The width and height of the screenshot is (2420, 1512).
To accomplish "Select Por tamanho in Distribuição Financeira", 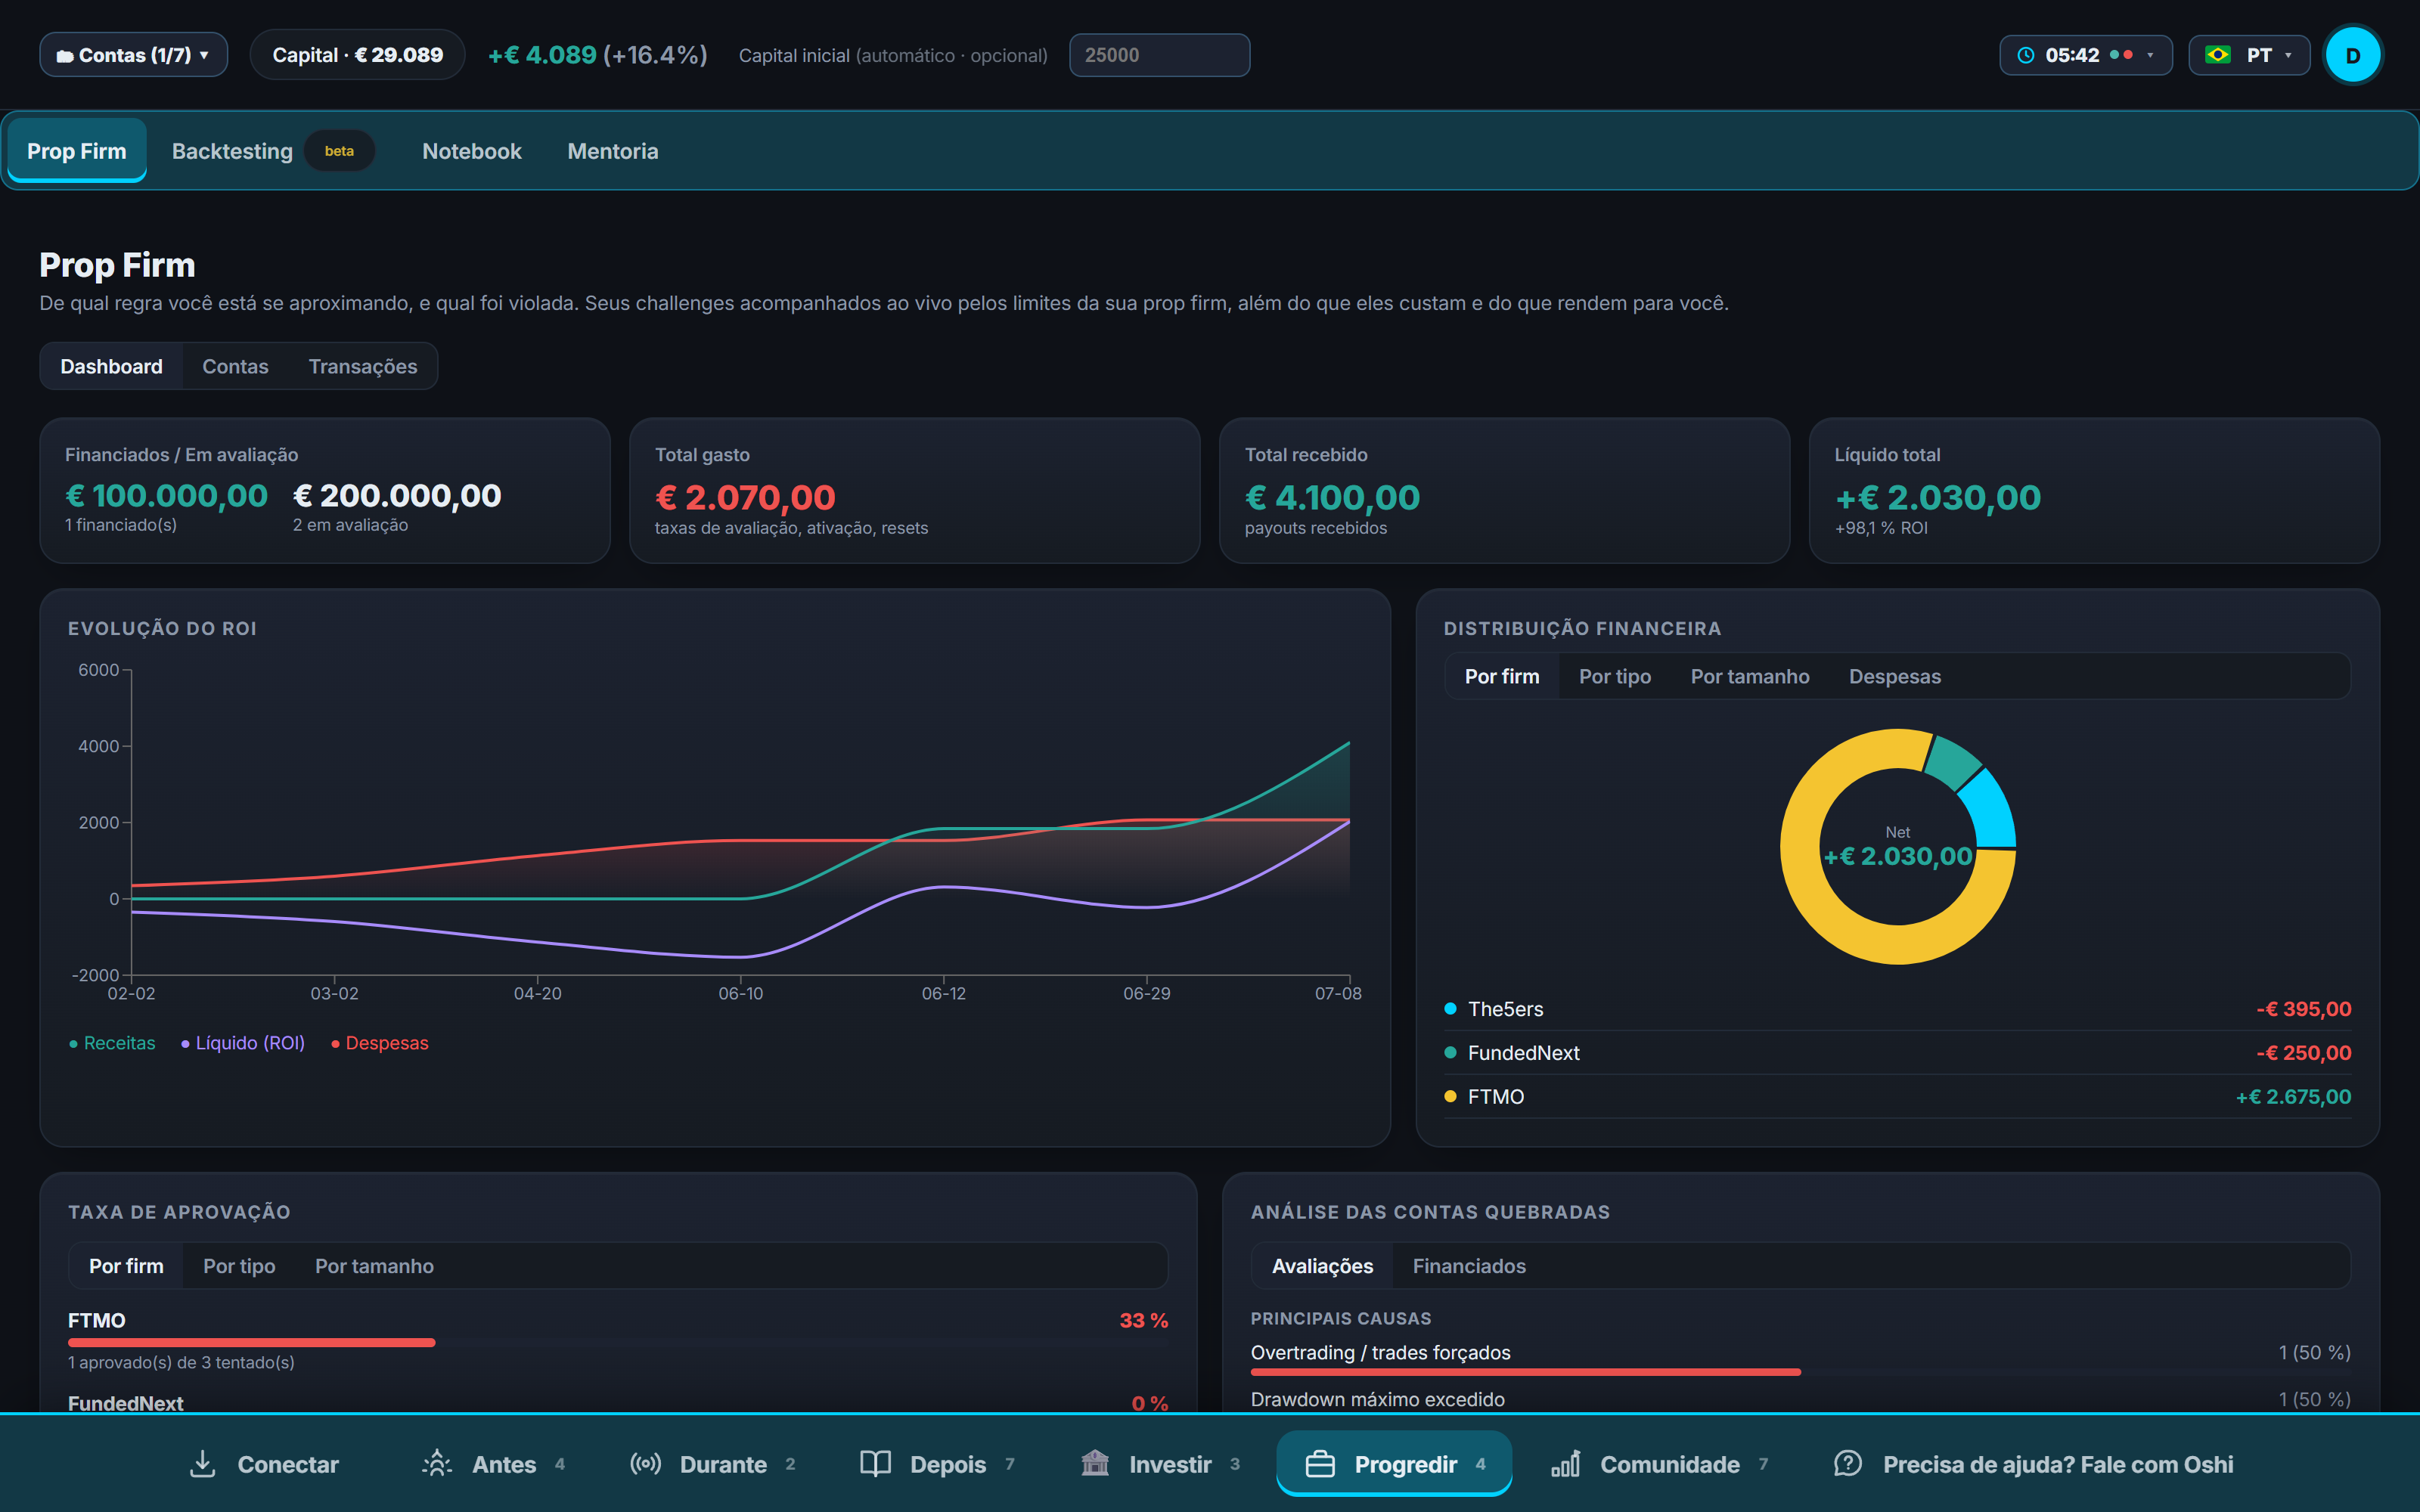I will (x=1749, y=676).
